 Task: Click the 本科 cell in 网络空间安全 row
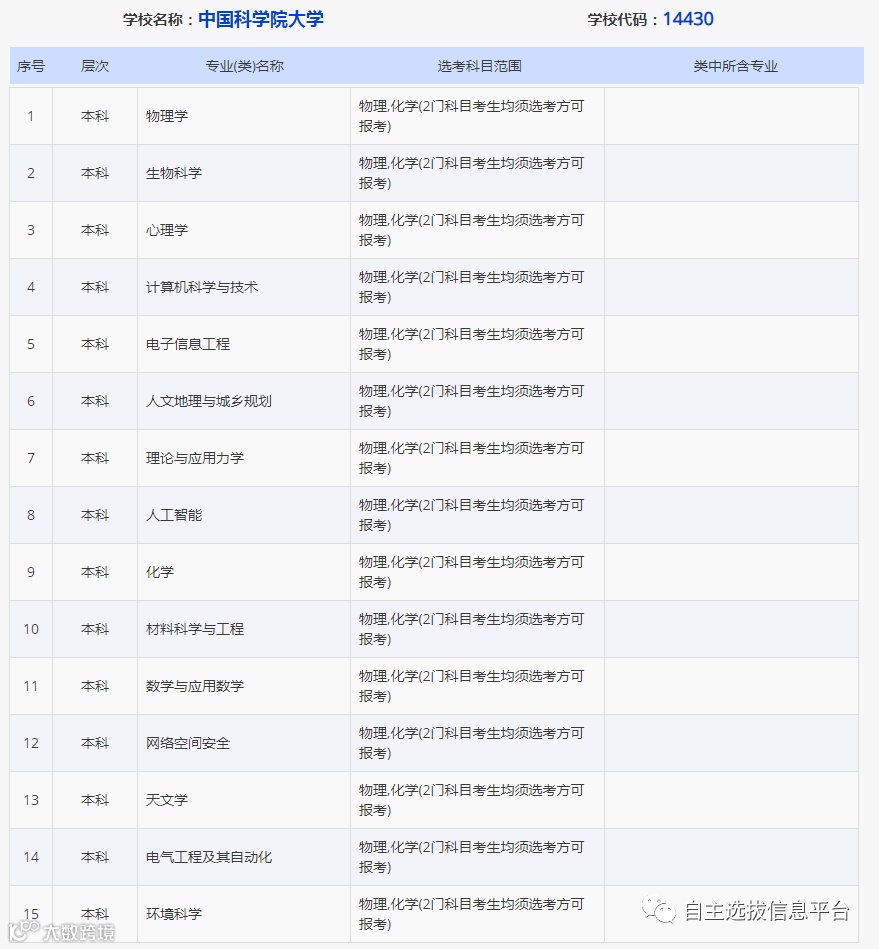coord(95,743)
